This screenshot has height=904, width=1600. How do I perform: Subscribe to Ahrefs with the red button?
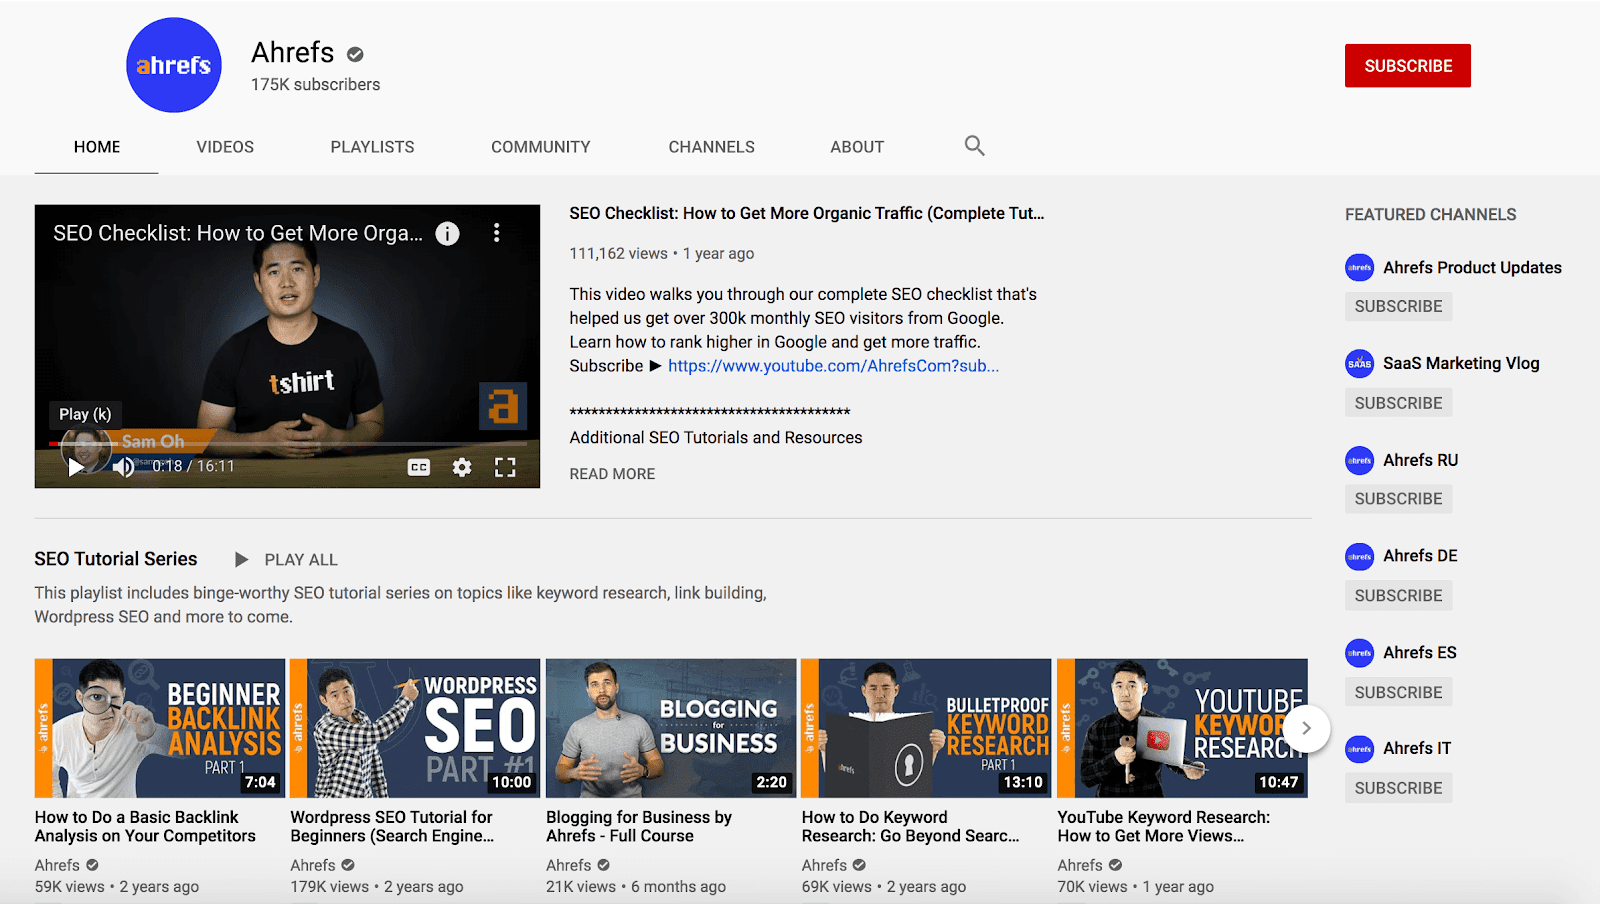coord(1408,66)
